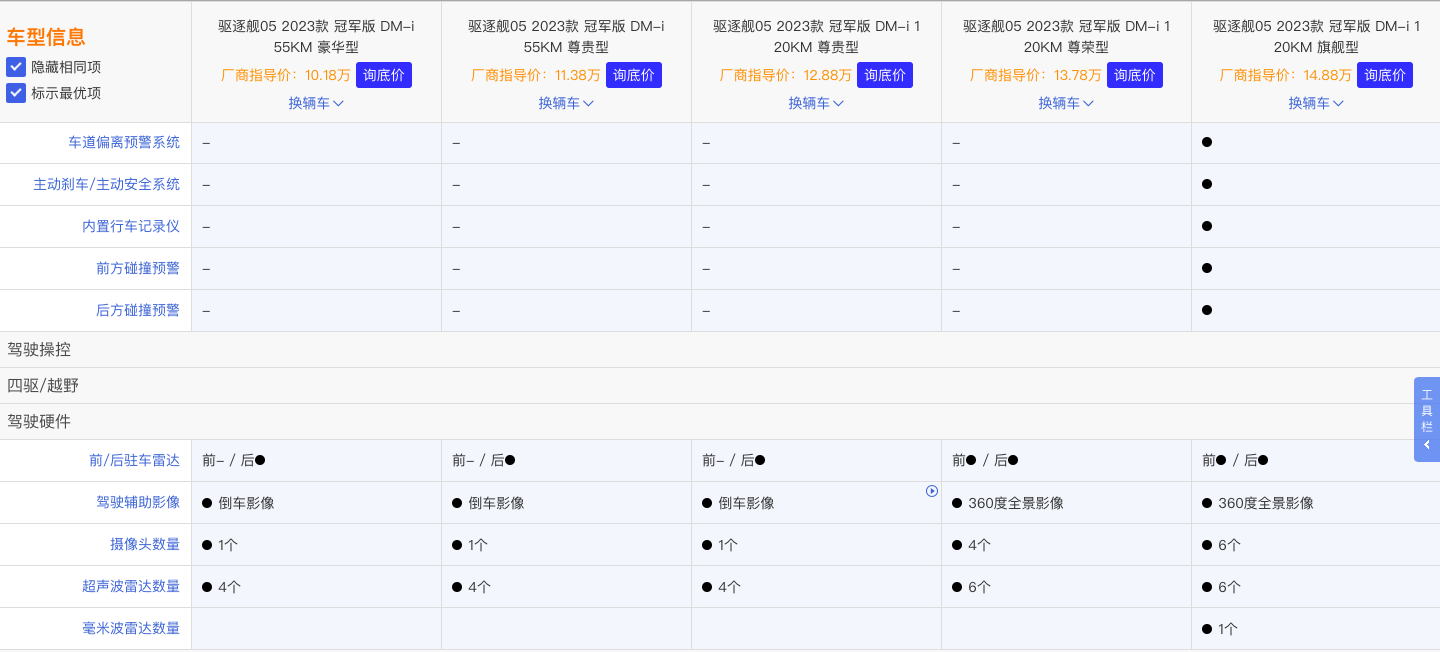Collapse the 工具栏 side panel arrow
The height and width of the screenshot is (652, 1440).
pyautogui.click(x=1427, y=445)
